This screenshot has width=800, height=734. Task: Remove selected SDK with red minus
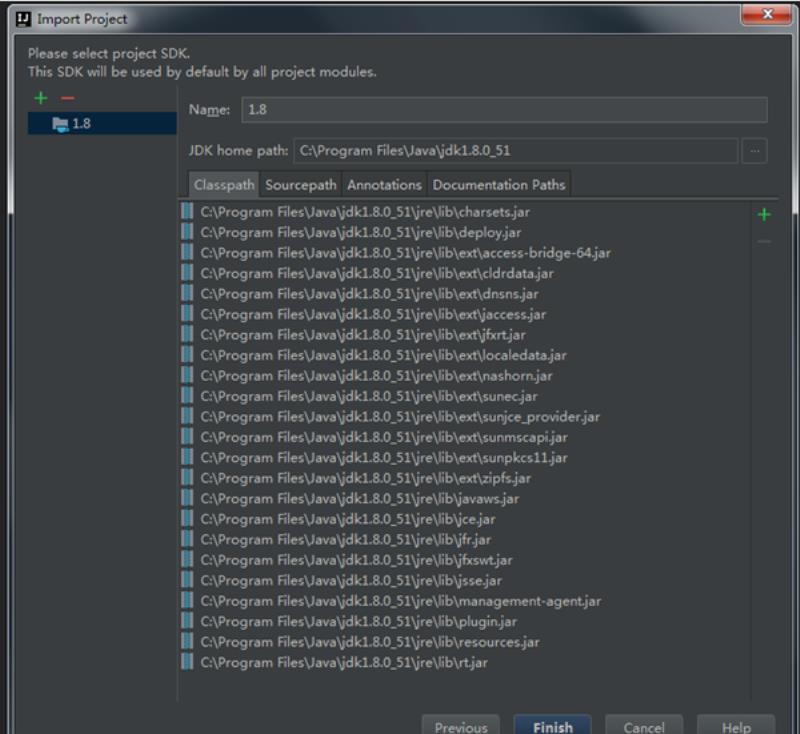[x=67, y=97]
